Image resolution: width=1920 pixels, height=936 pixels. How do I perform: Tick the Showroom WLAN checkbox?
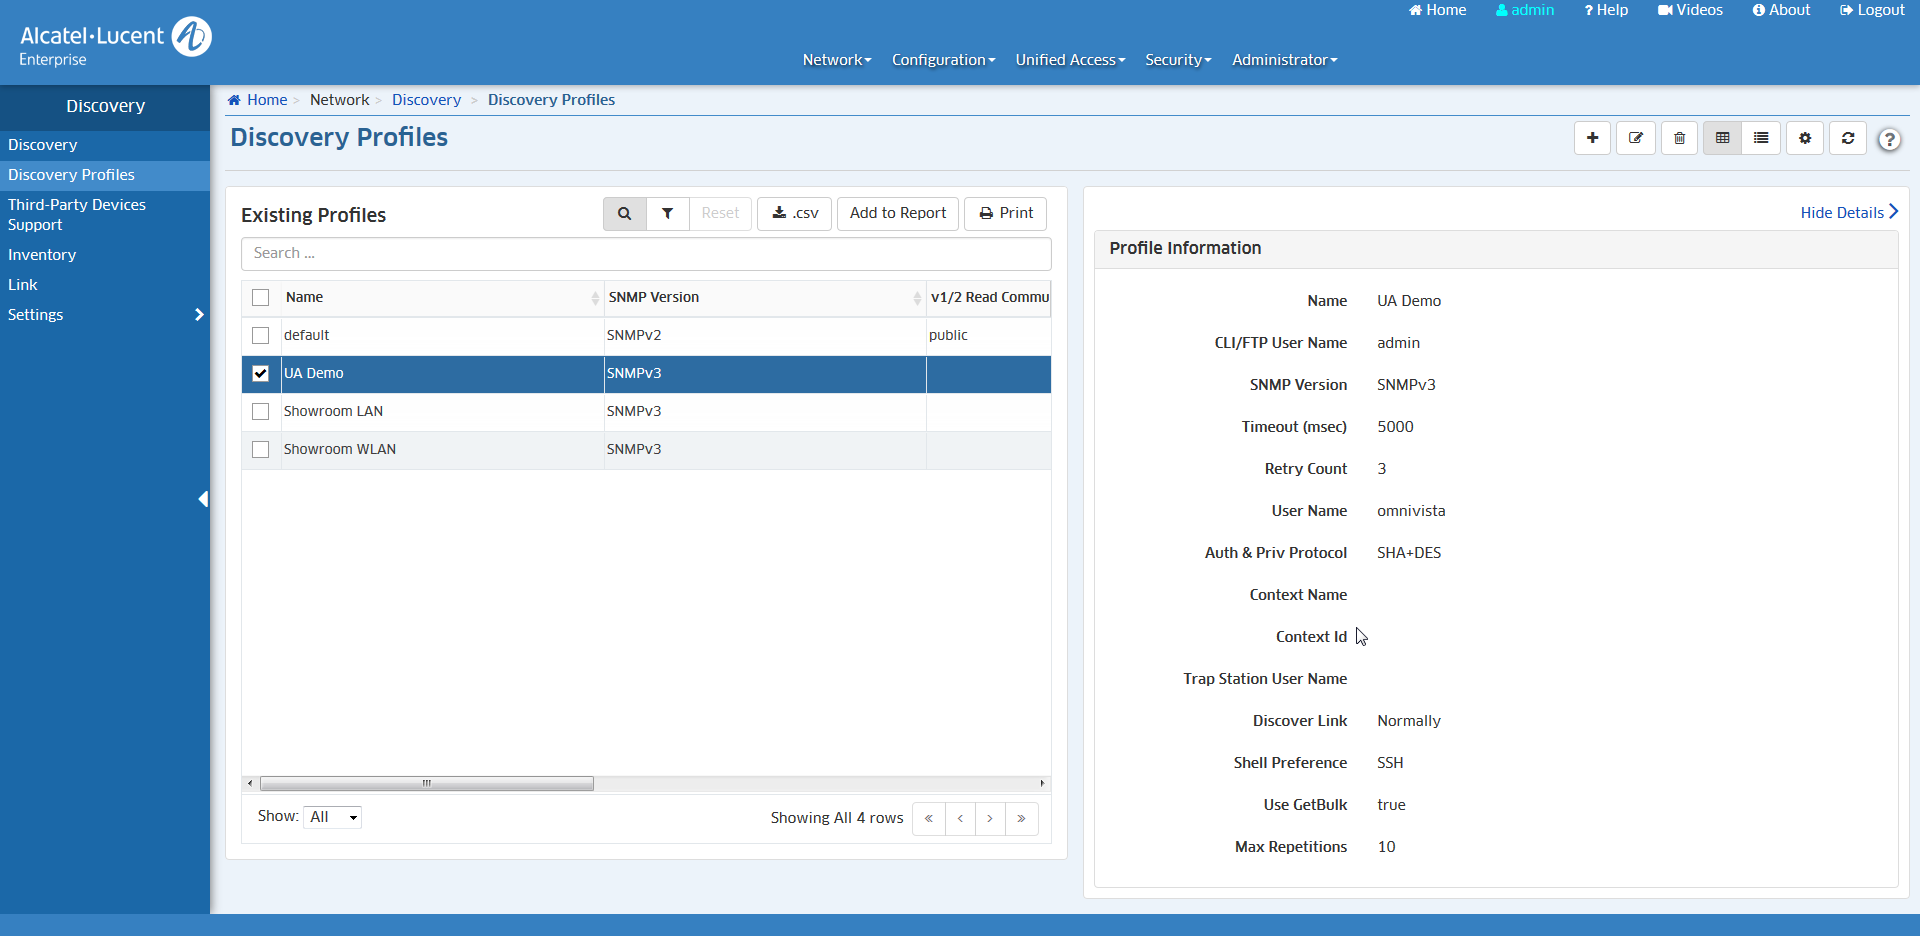coord(261,449)
